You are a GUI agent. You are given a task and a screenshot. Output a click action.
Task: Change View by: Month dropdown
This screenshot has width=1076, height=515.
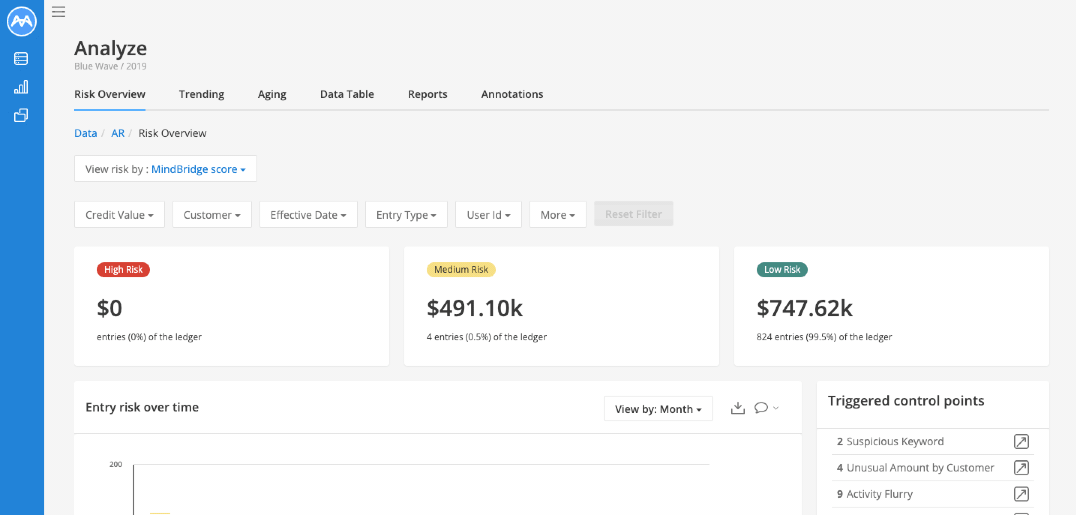(659, 409)
